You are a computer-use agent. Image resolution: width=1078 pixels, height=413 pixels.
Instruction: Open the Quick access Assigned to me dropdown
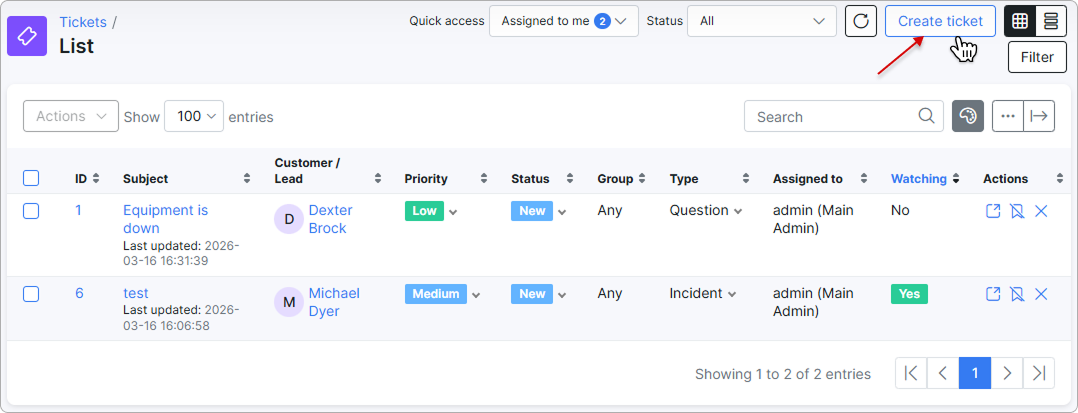(564, 21)
